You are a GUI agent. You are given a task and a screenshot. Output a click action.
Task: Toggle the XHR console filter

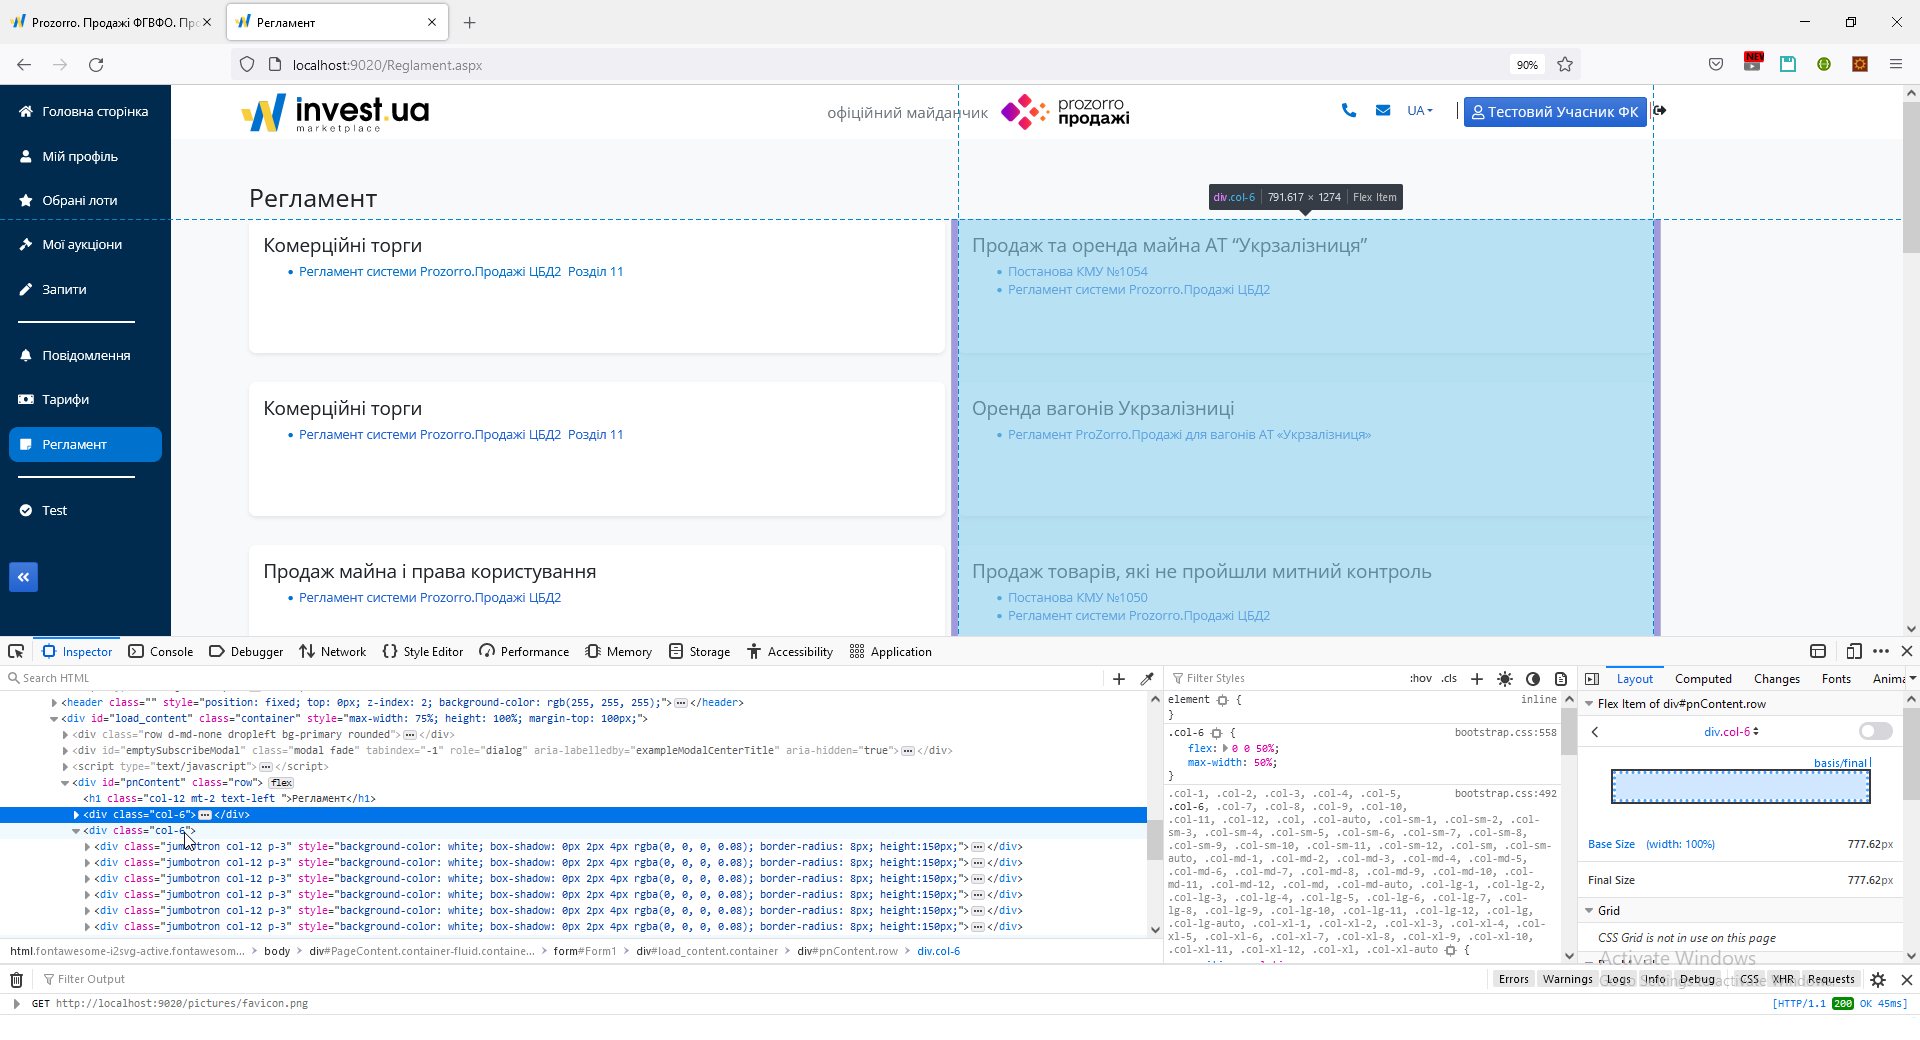point(1783,979)
